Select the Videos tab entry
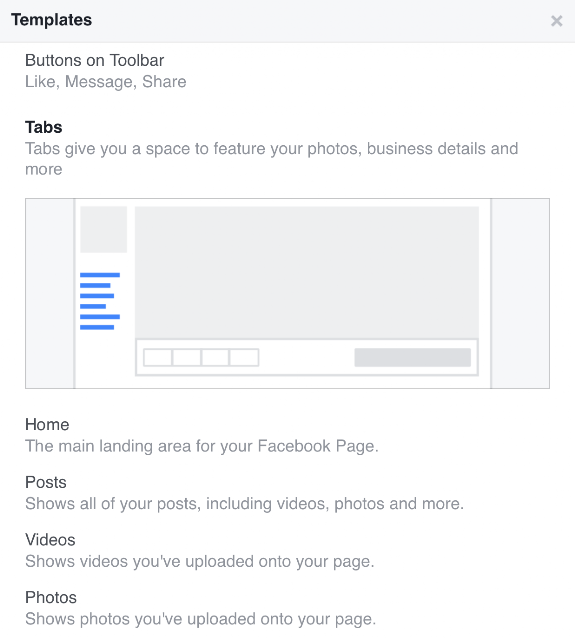Screen dimensions: 575x640 50,540
